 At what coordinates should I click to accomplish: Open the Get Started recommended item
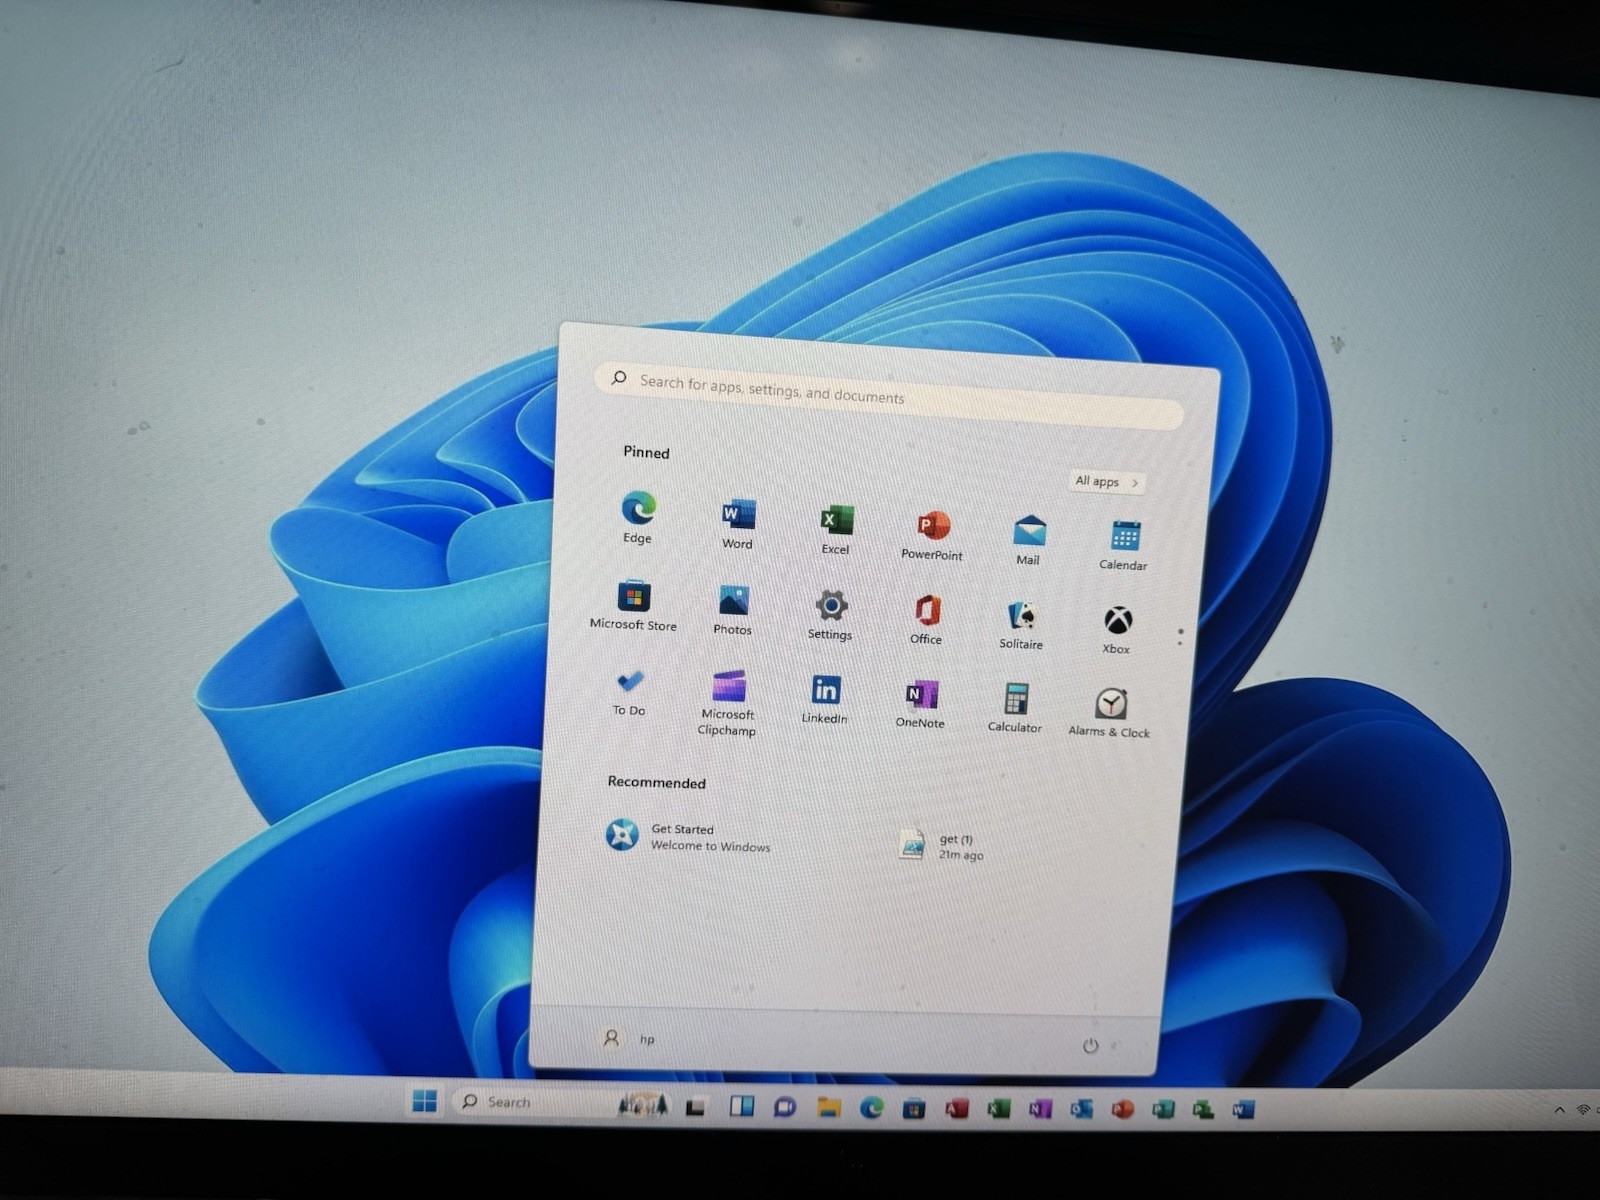tap(690, 836)
